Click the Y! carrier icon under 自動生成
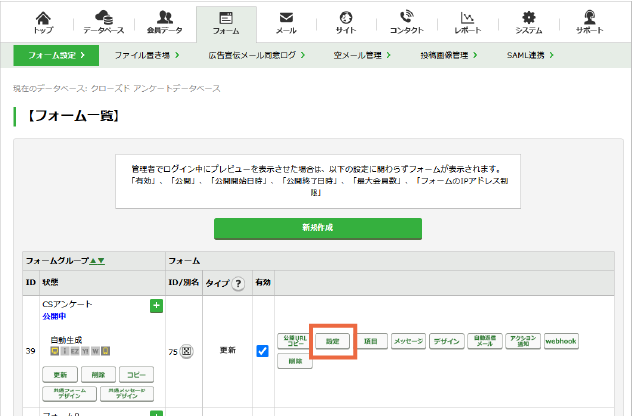The height and width of the screenshot is (416, 632). click(85, 351)
